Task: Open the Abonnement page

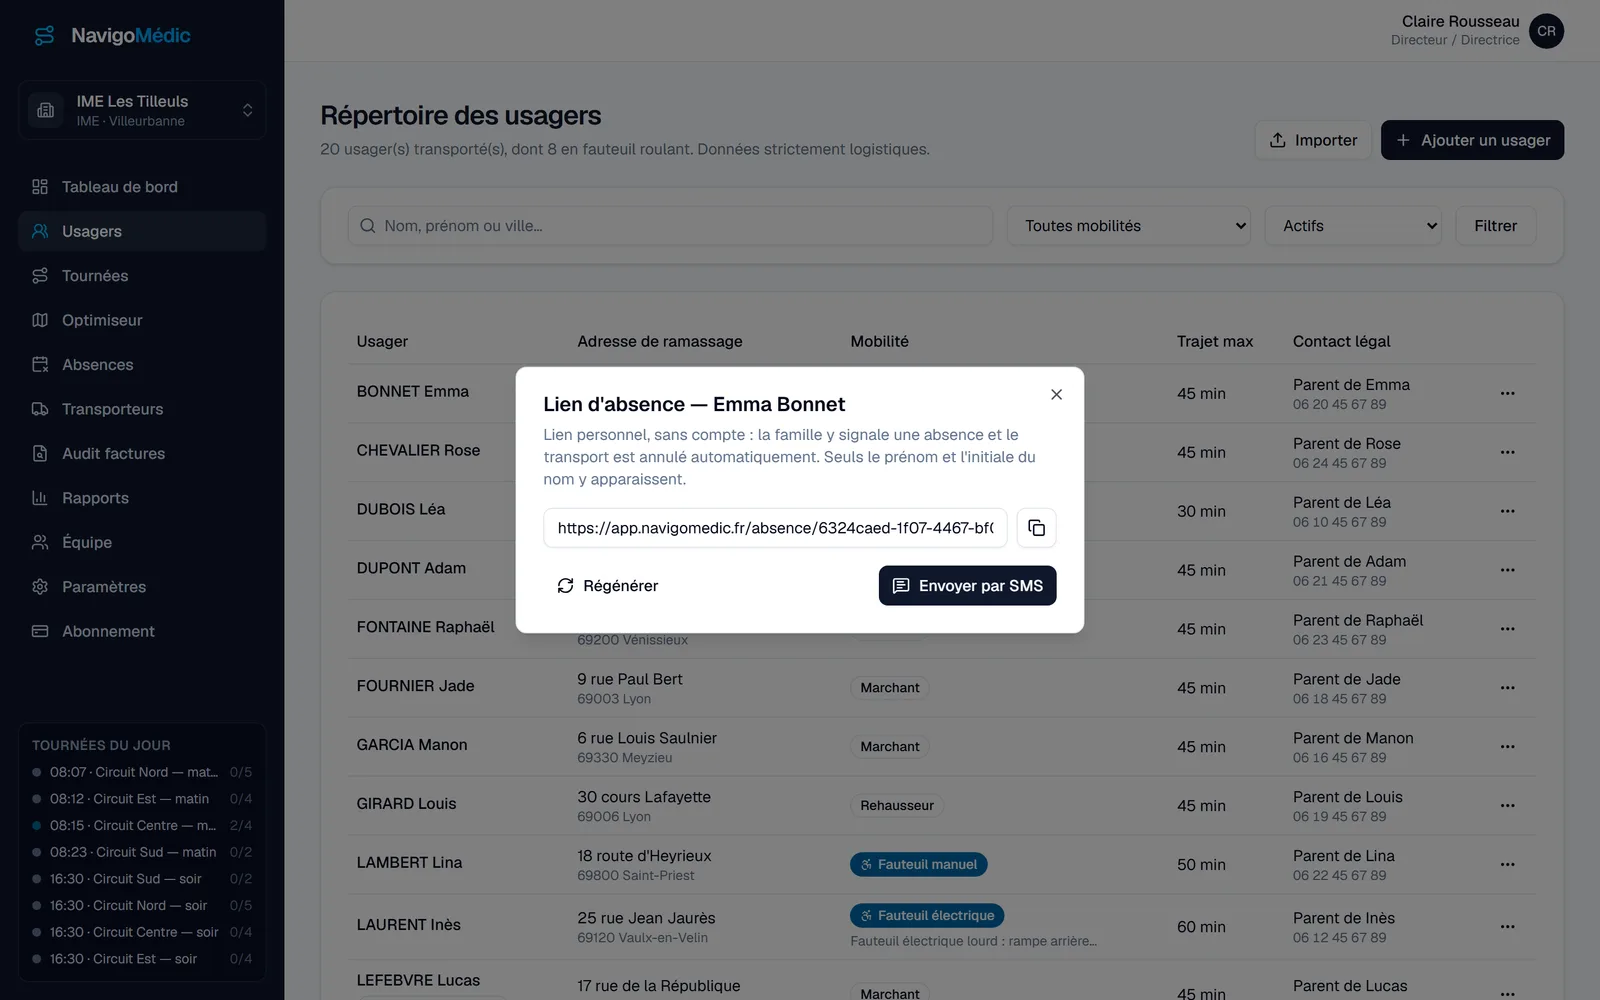Action: click(142, 631)
